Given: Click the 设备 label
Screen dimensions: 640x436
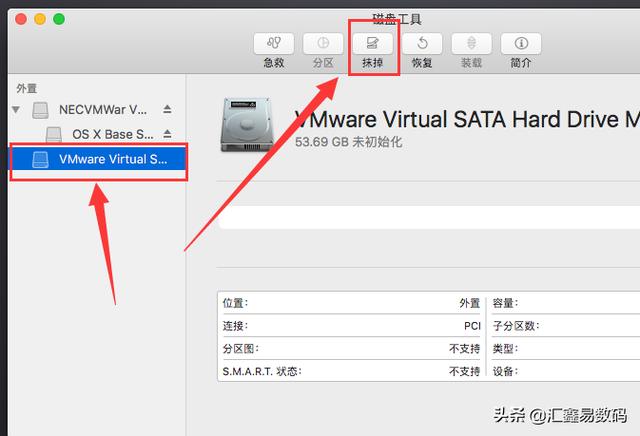Looking at the screenshot, I should tap(505, 371).
